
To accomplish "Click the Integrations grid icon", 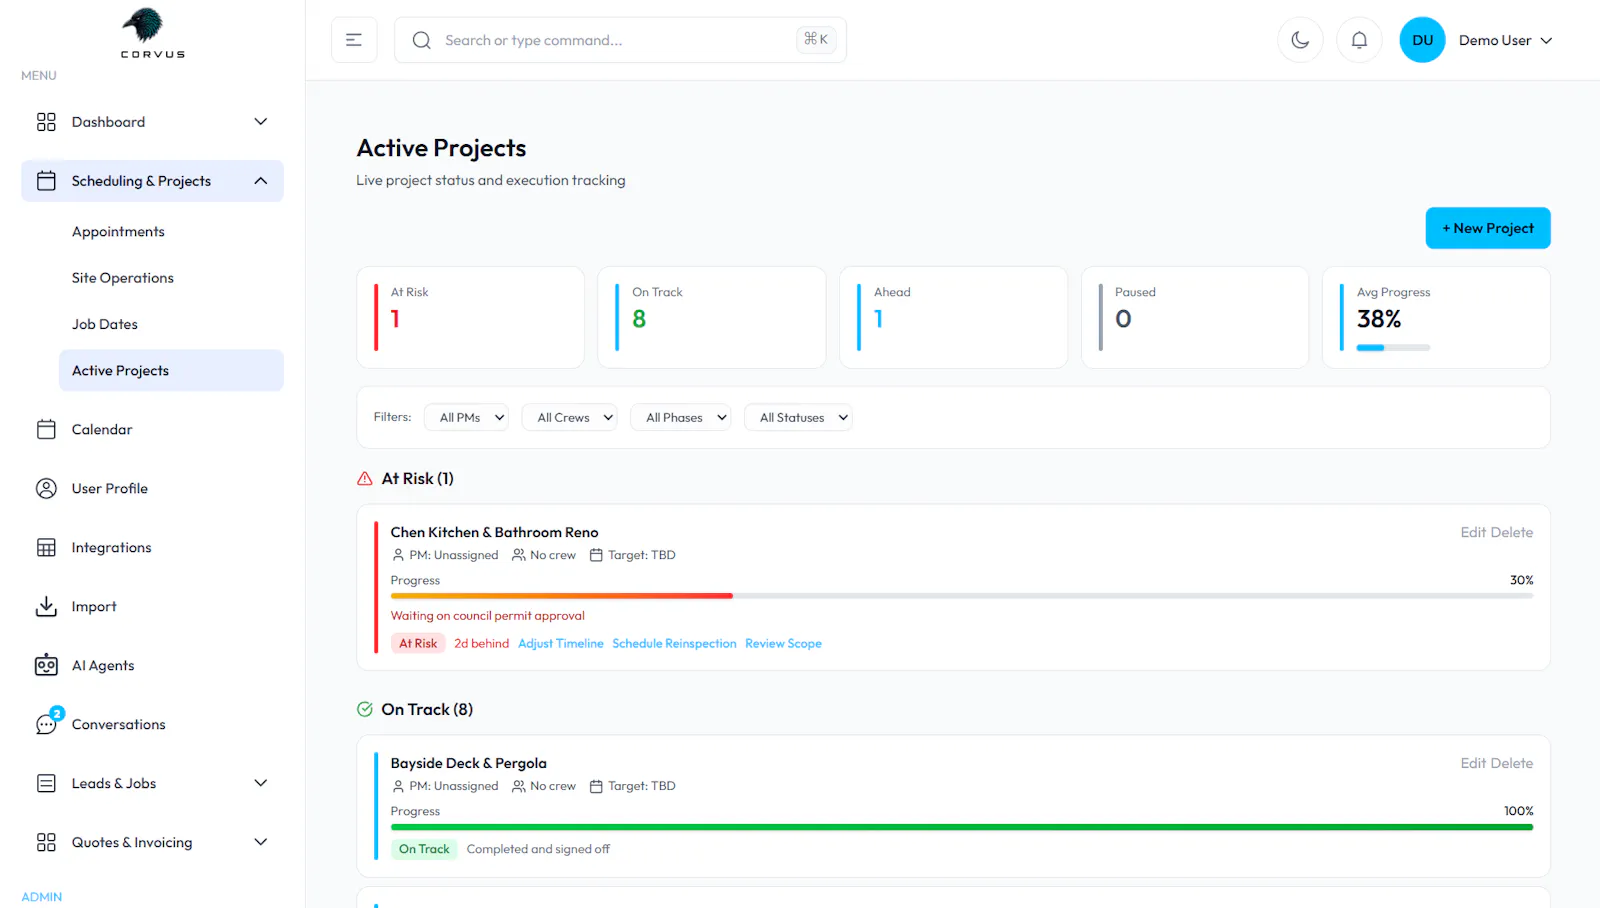I will tap(46, 547).
